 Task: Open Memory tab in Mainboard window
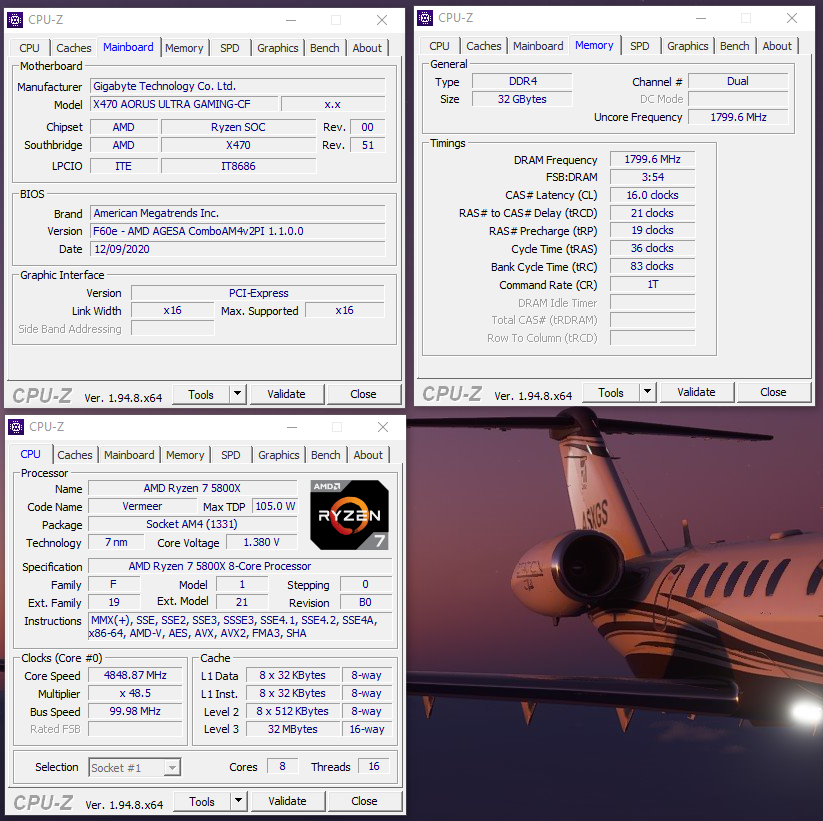click(x=184, y=48)
